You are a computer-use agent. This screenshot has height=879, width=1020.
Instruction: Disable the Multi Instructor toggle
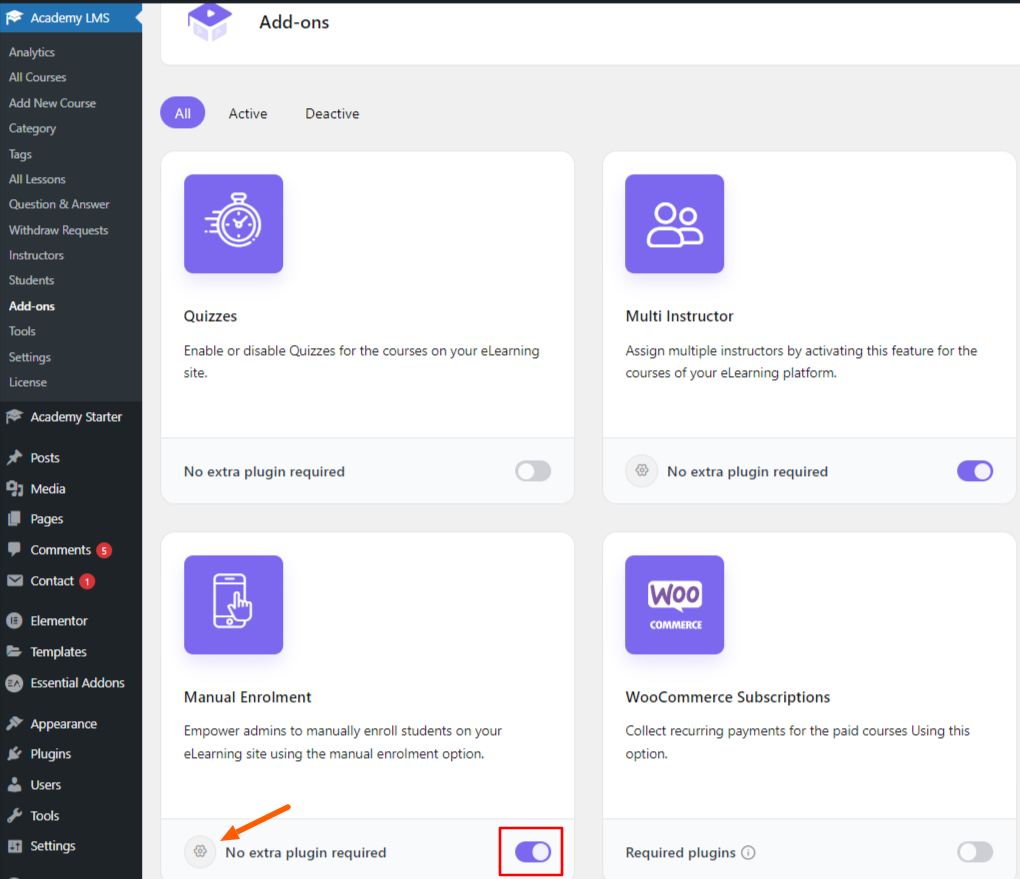tap(974, 471)
